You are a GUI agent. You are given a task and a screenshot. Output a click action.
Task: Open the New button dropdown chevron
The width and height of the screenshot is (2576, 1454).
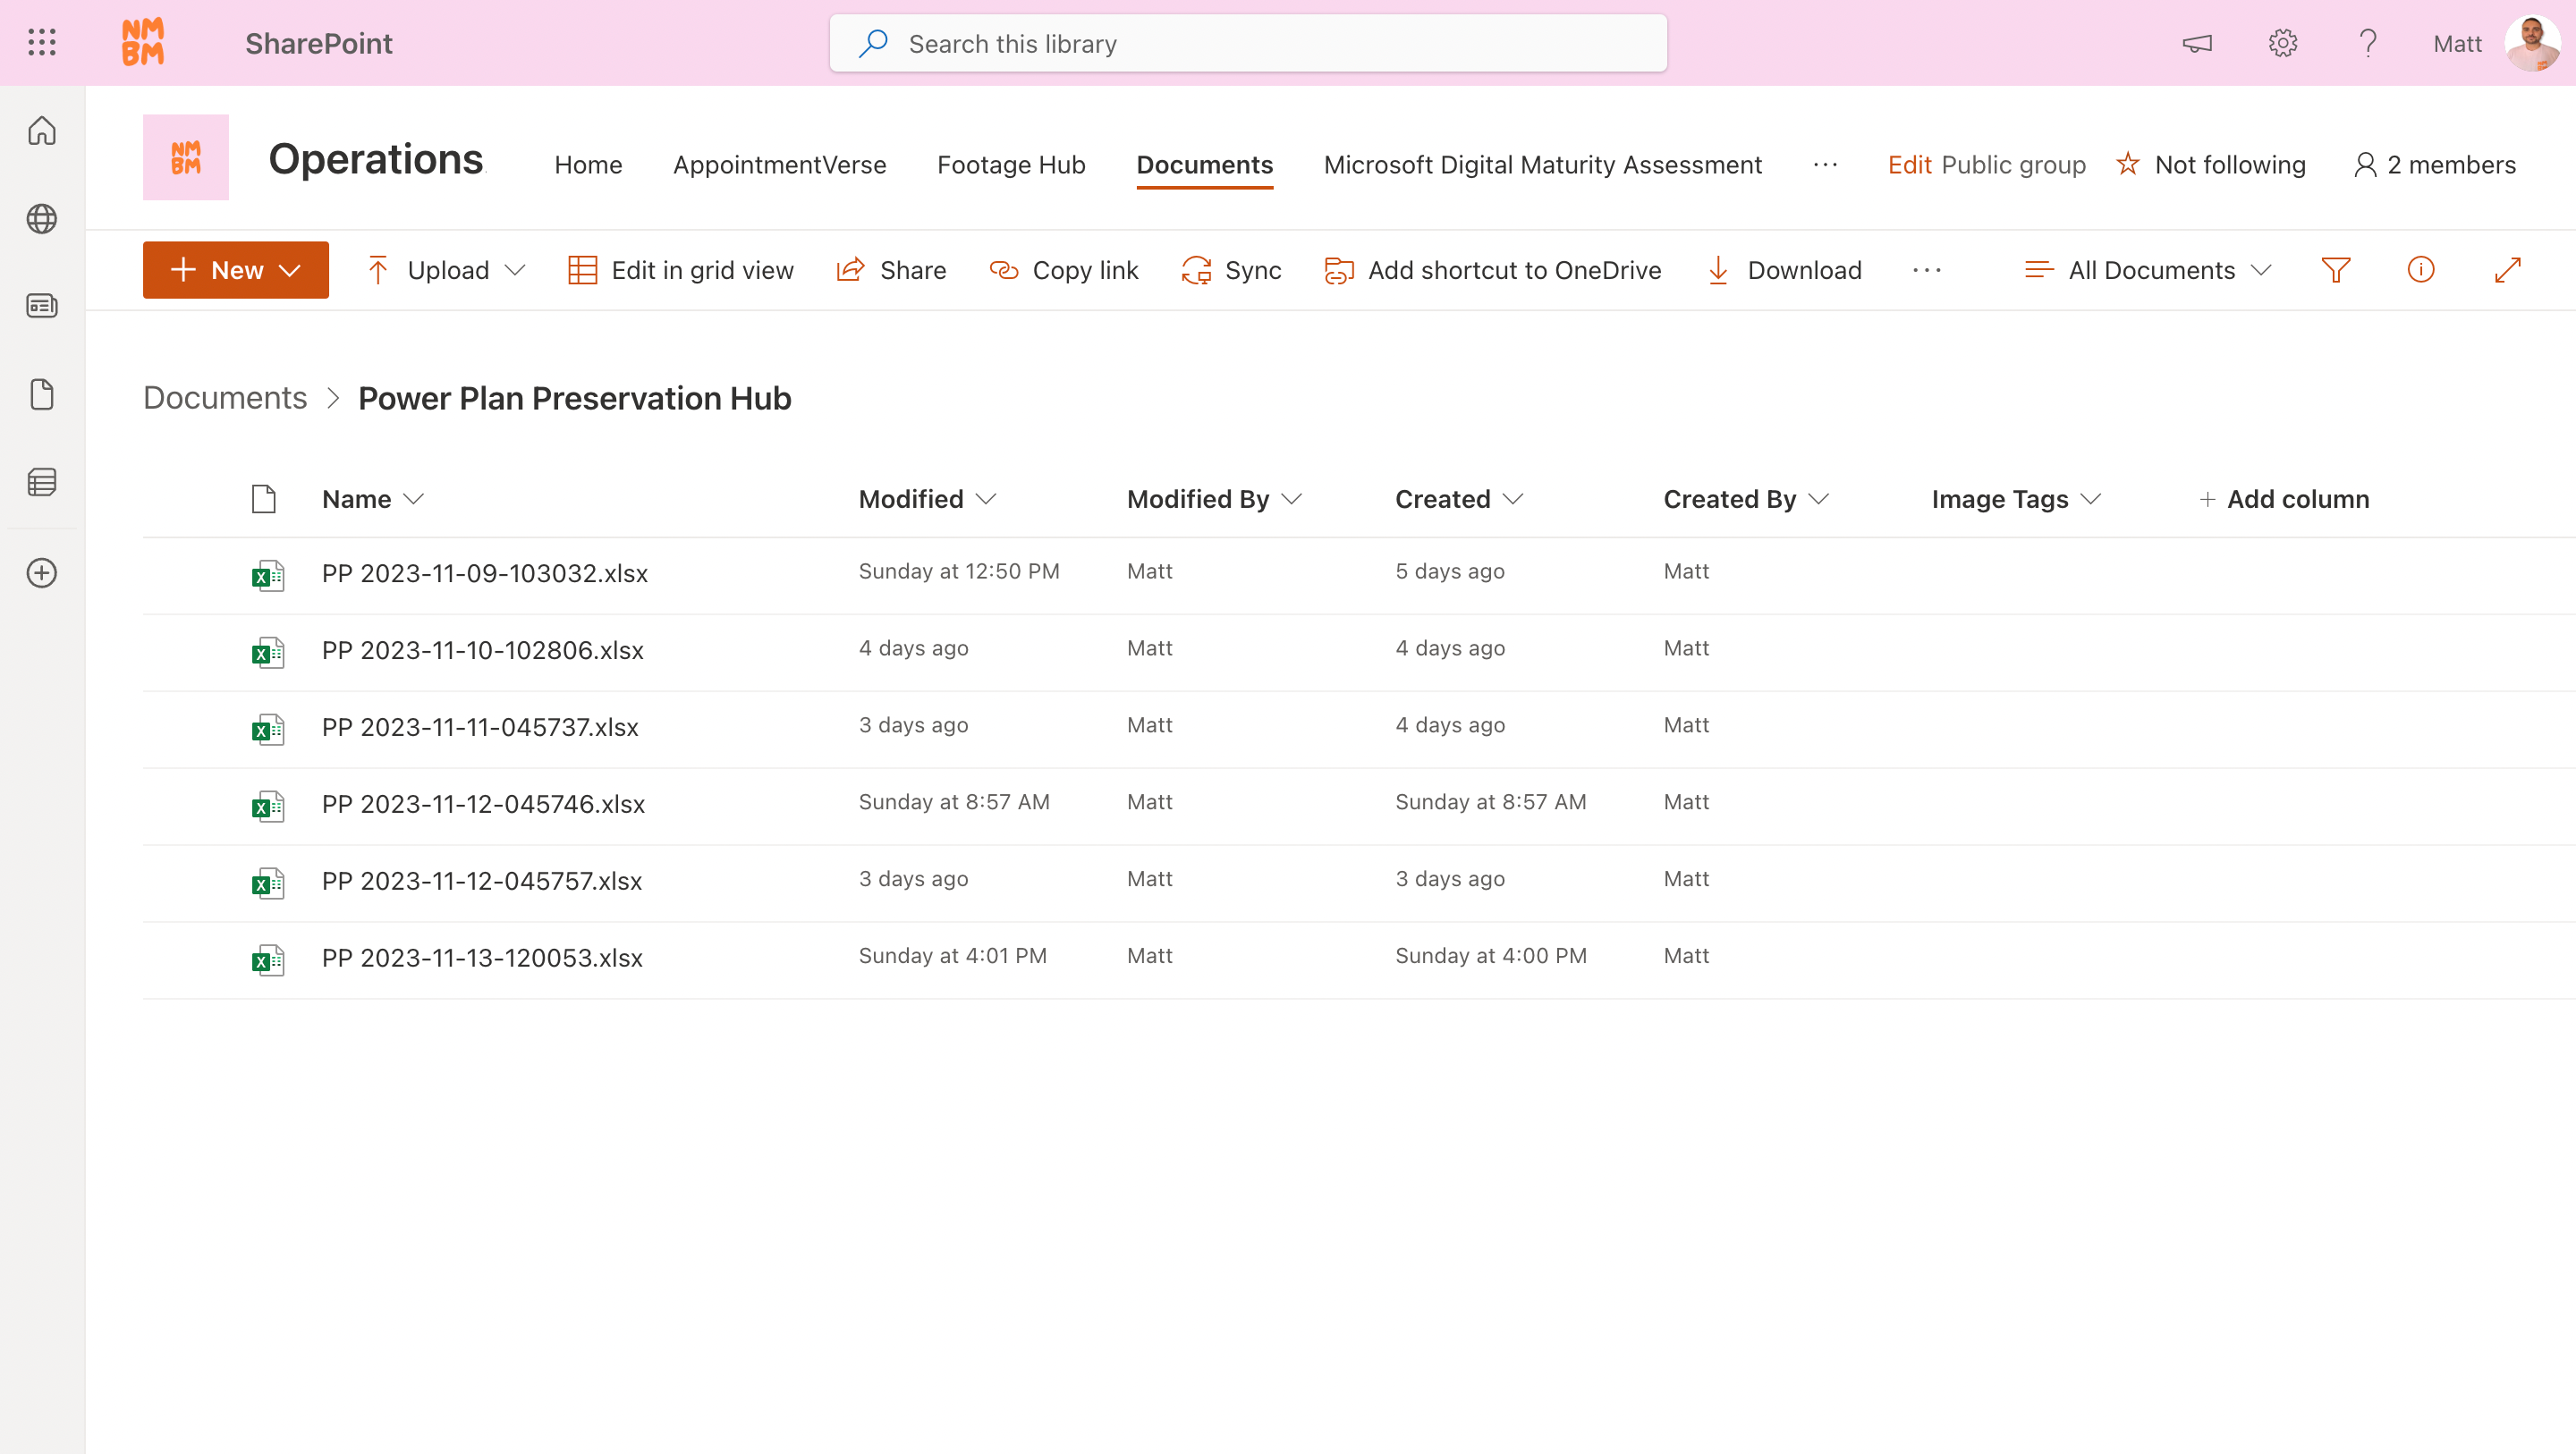coord(291,269)
